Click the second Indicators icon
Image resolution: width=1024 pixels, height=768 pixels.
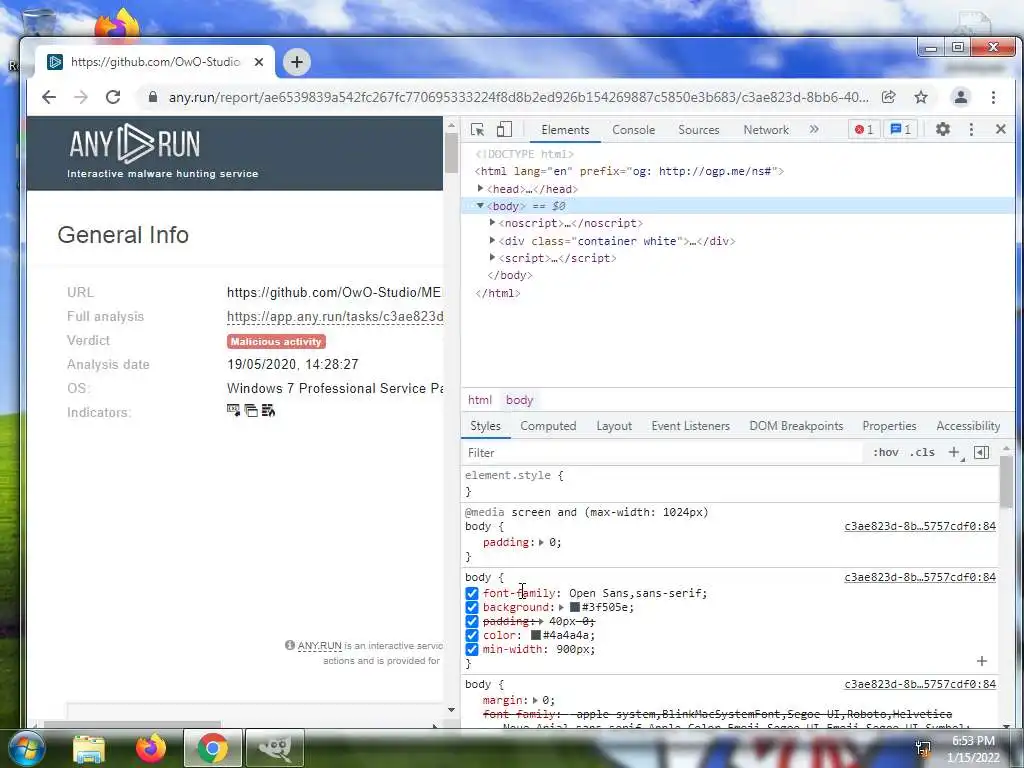pos(251,410)
